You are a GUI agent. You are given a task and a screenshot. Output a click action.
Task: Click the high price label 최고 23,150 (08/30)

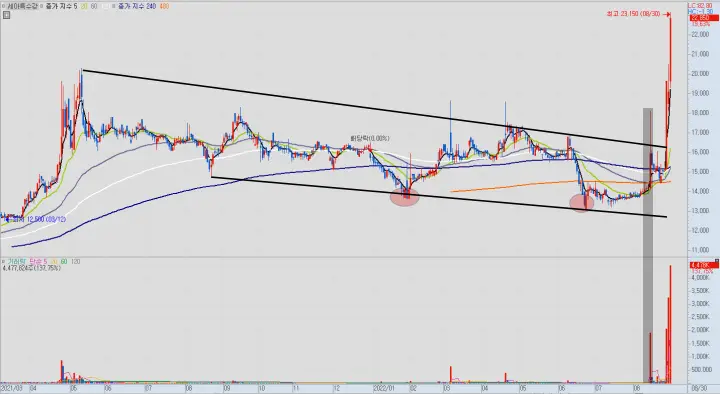[x=633, y=14]
